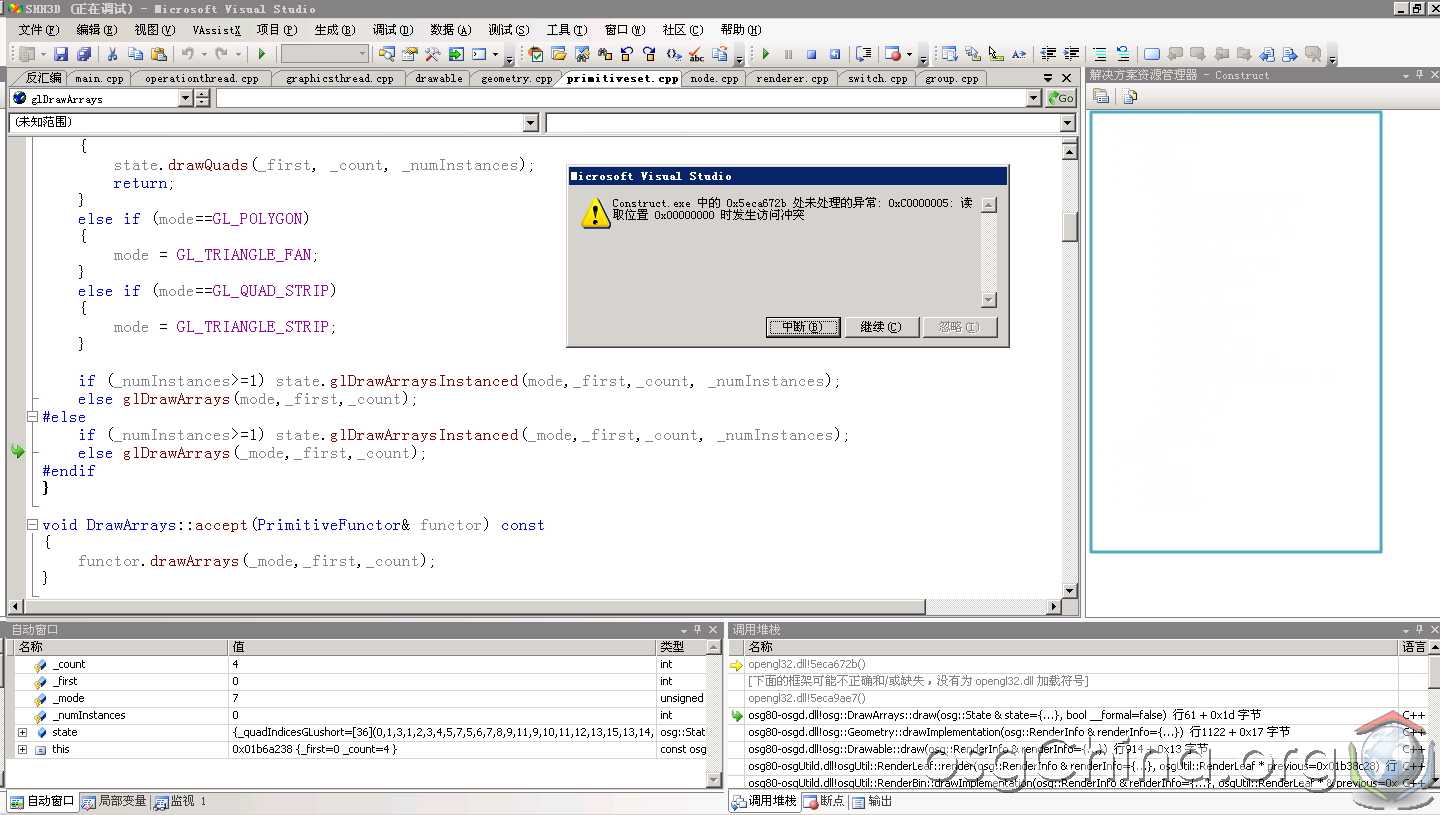
Task: Click the glDrawArrays context stepper arrows
Action: pyautogui.click(x=203, y=98)
